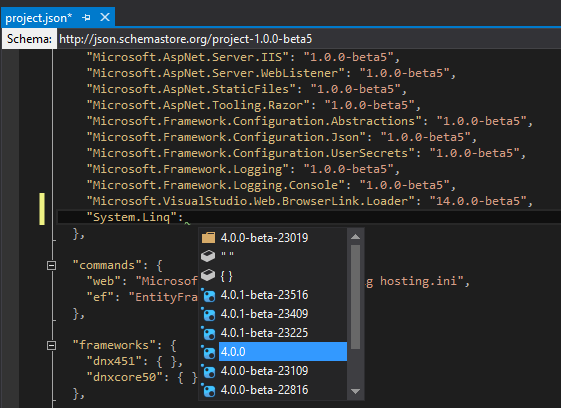Select version 4.0.0-beta-23109 from list

click(264, 371)
